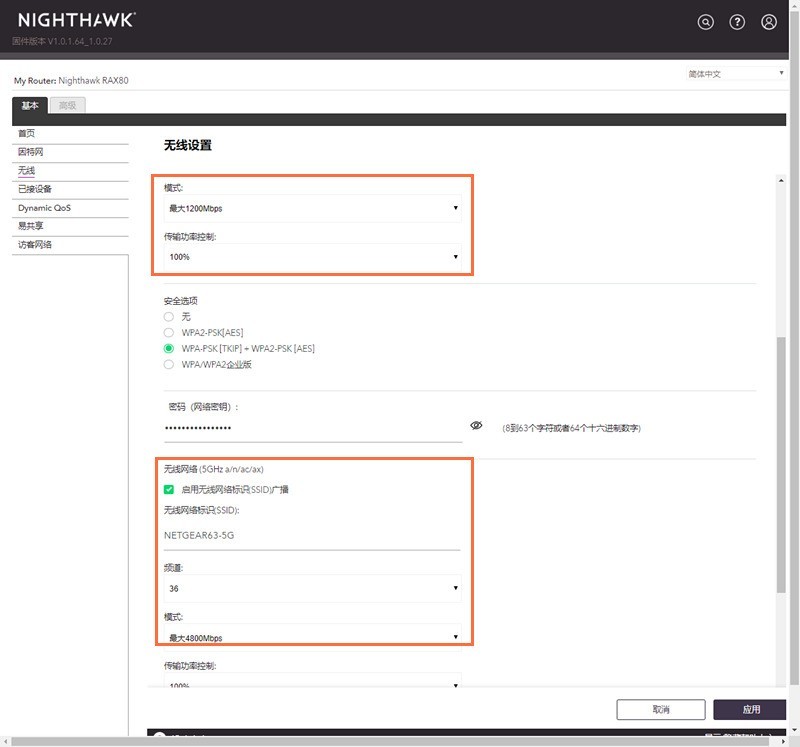Open the 频道 36 channel dropdown
The width and height of the screenshot is (800, 747).
[313, 588]
